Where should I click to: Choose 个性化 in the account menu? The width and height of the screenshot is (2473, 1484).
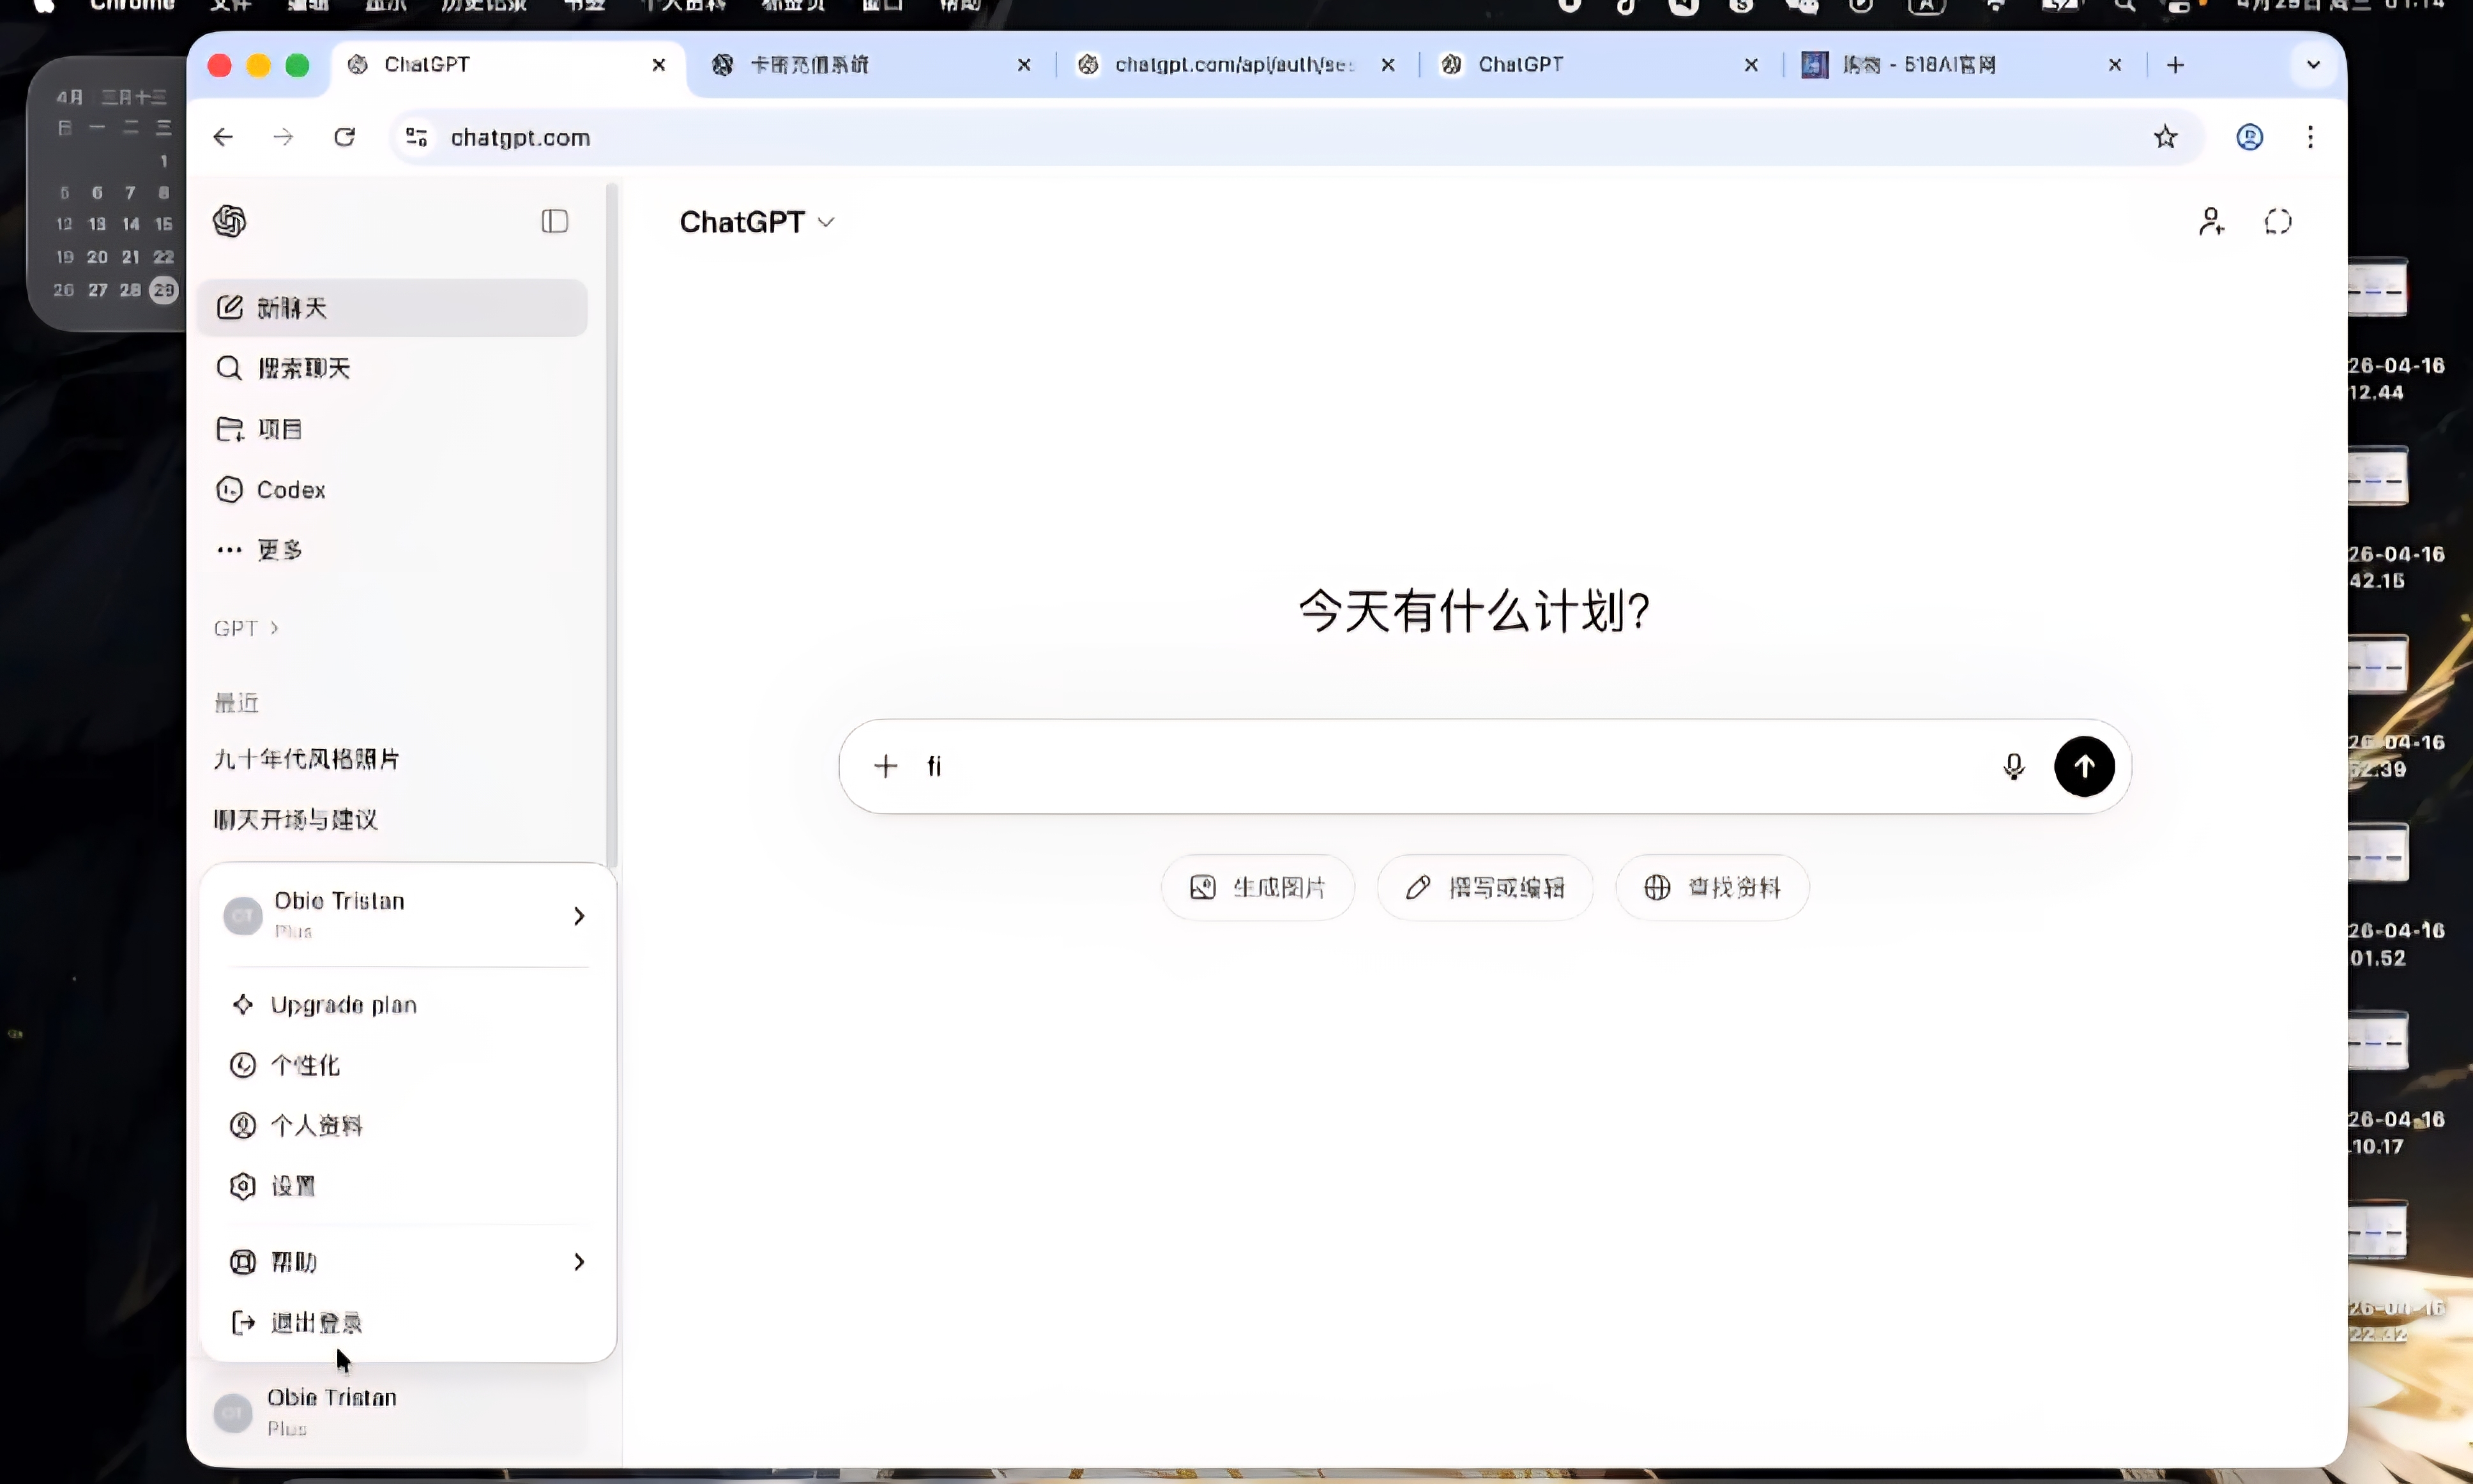[407, 1065]
